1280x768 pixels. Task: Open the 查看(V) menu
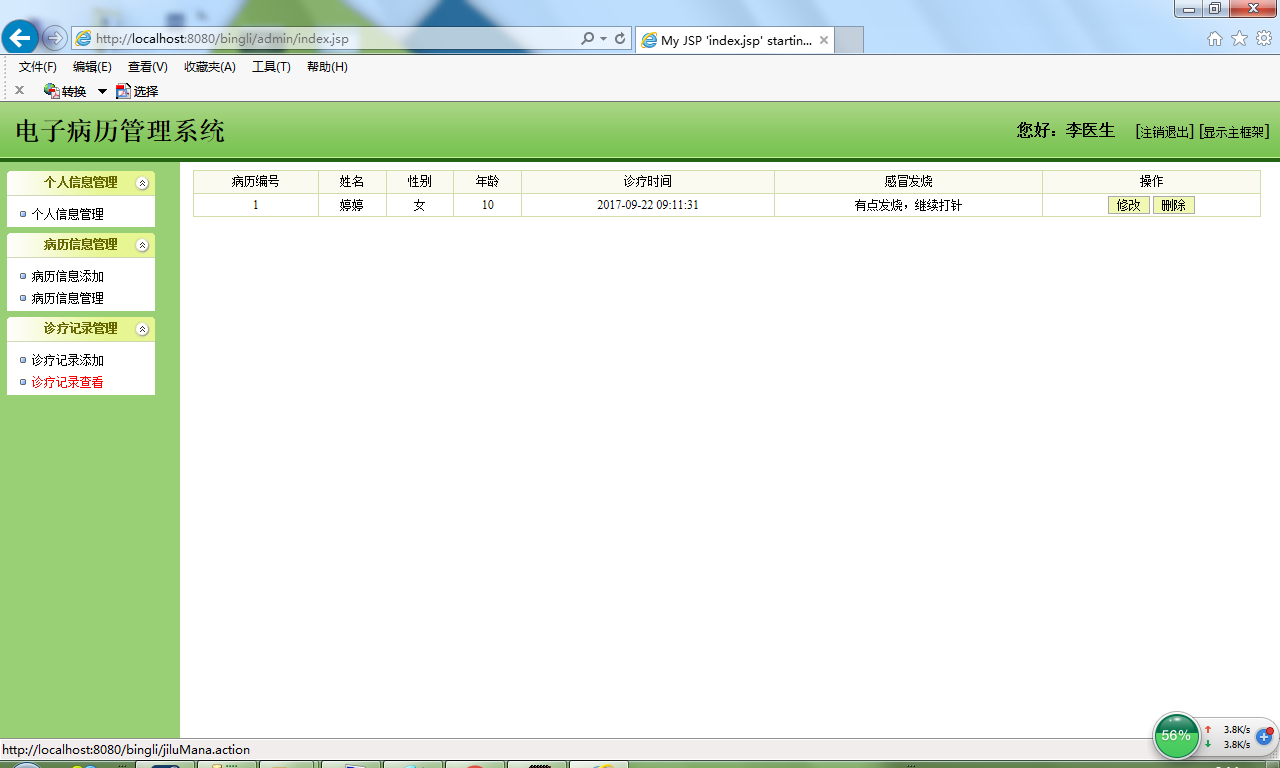pos(148,67)
